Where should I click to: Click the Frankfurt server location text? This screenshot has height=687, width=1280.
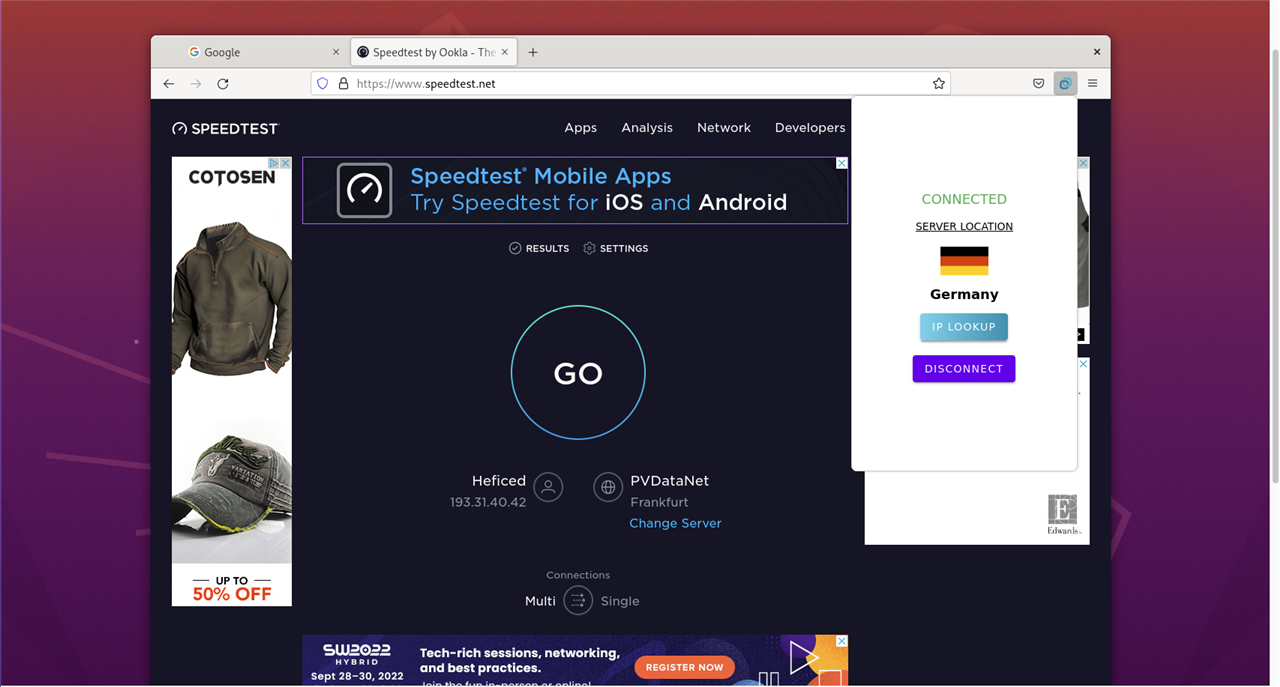coord(660,502)
